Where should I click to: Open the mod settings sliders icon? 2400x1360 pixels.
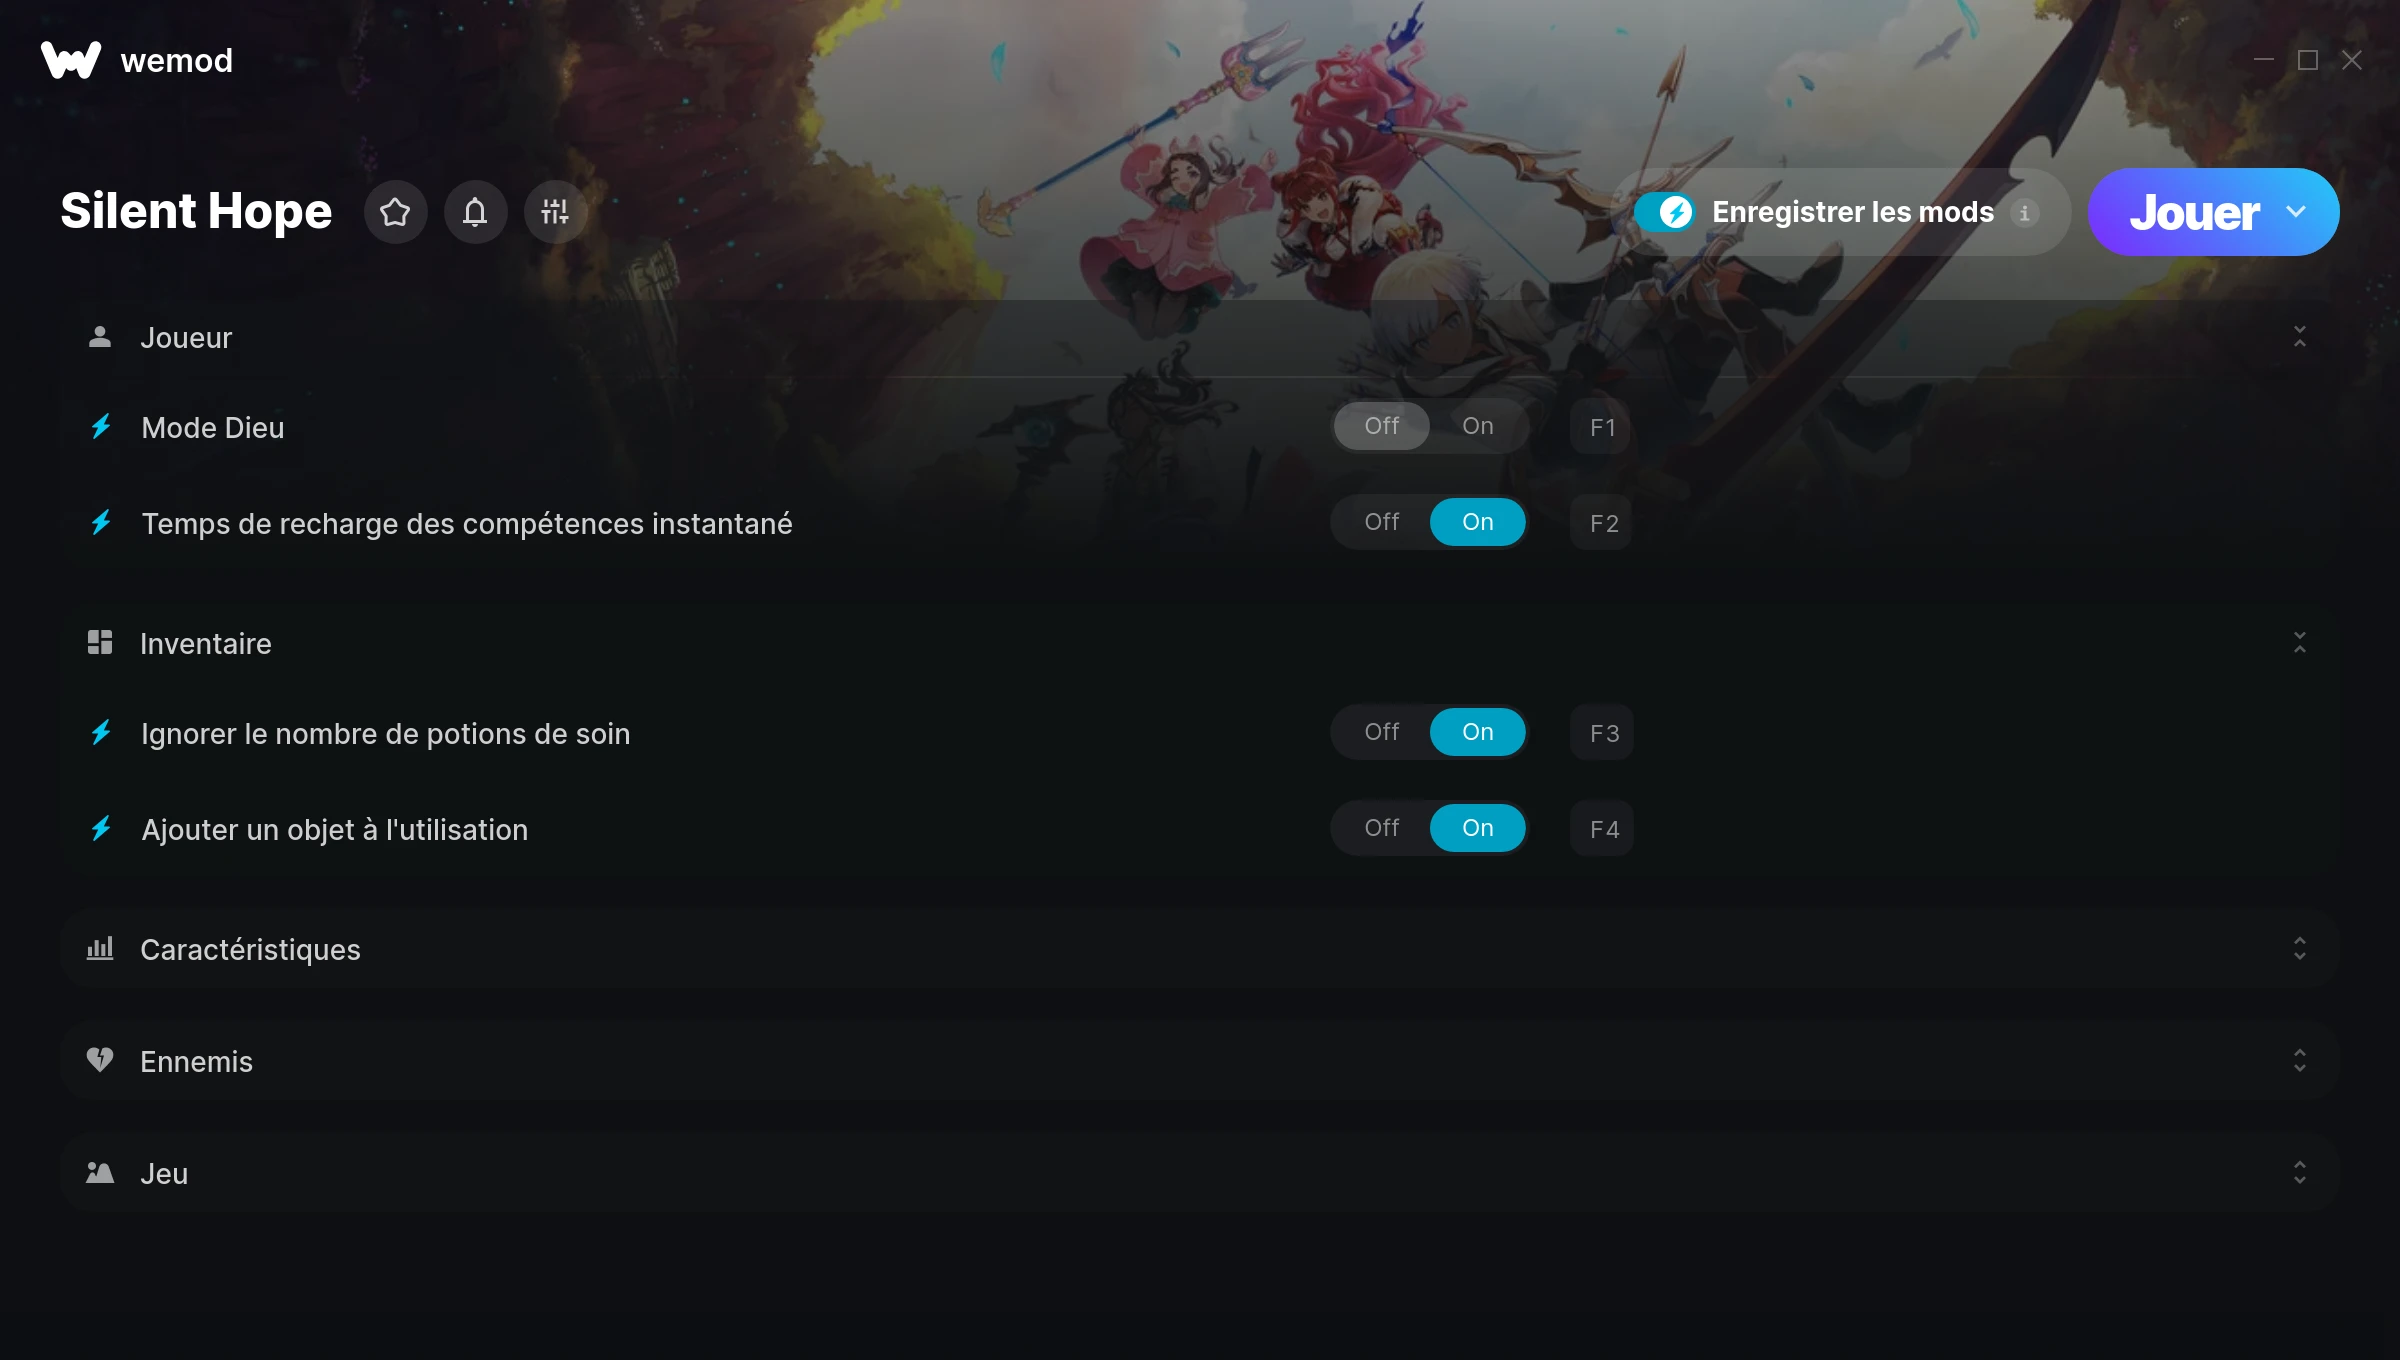click(x=555, y=212)
